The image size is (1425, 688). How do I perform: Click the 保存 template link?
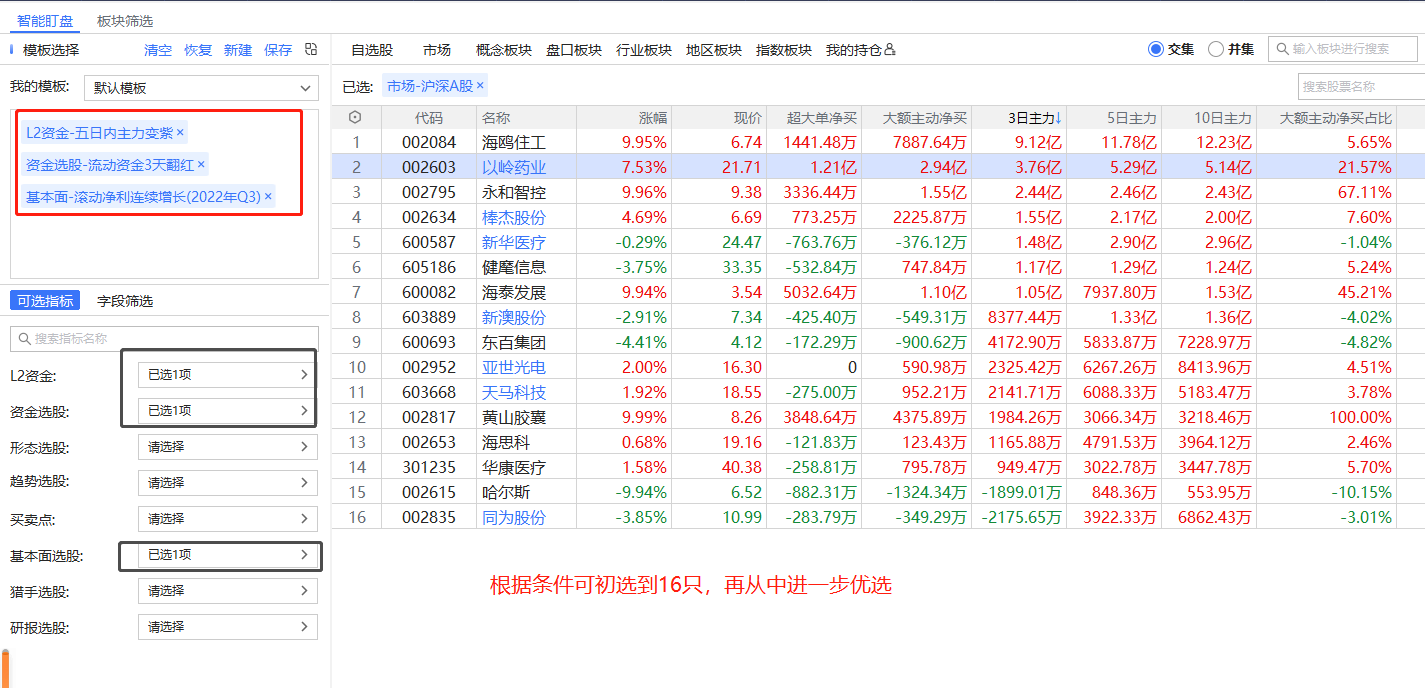coord(278,50)
